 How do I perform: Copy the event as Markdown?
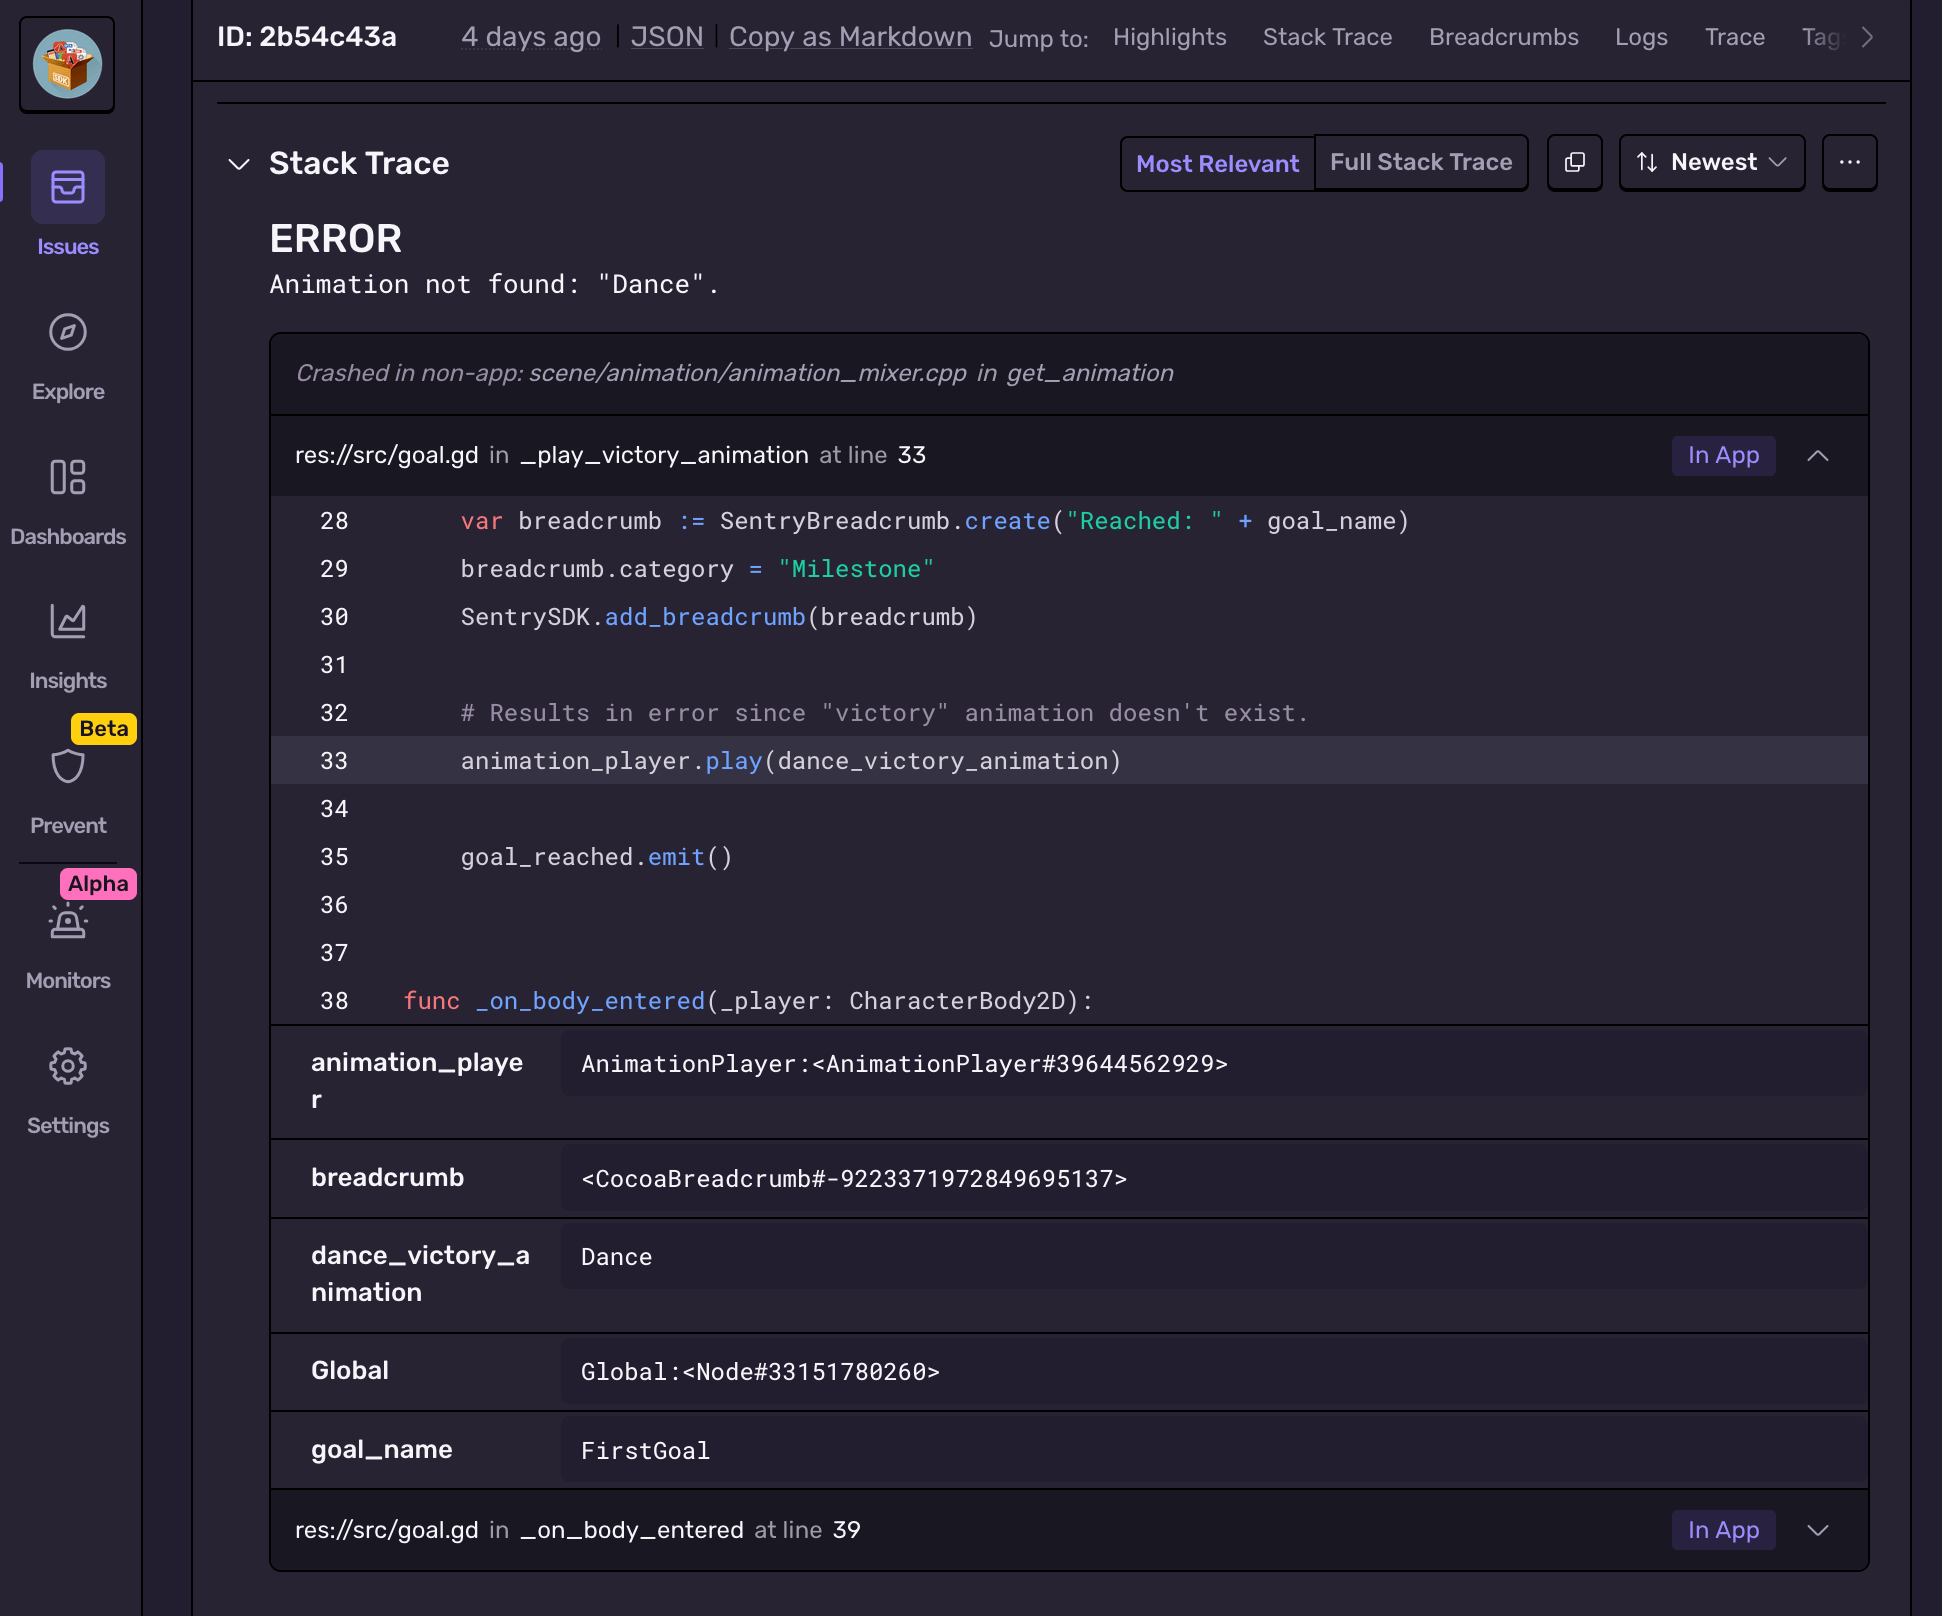pyautogui.click(x=849, y=36)
